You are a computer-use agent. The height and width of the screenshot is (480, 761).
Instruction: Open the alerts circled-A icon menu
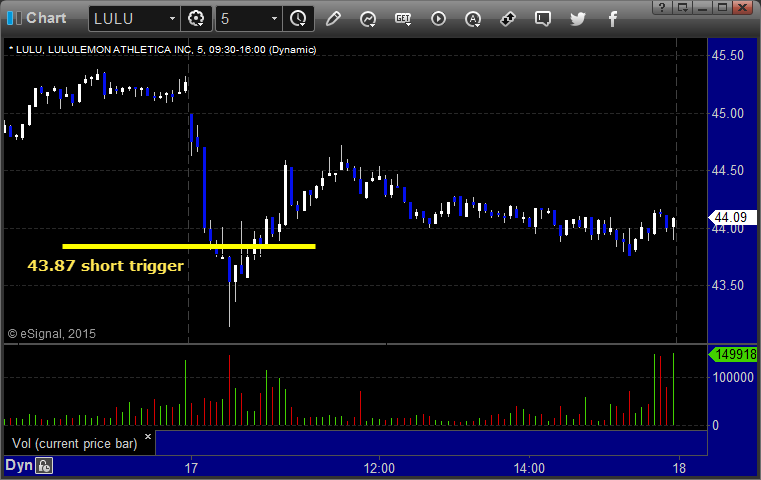(473, 19)
